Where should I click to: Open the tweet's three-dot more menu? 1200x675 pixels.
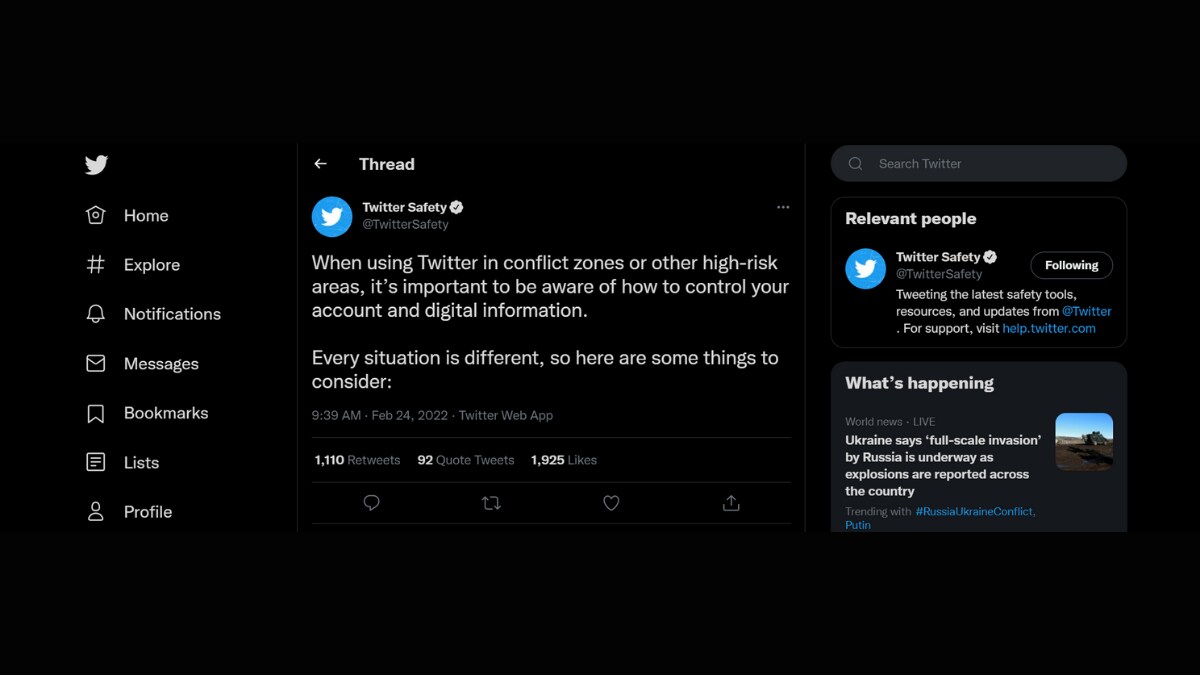(783, 207)
